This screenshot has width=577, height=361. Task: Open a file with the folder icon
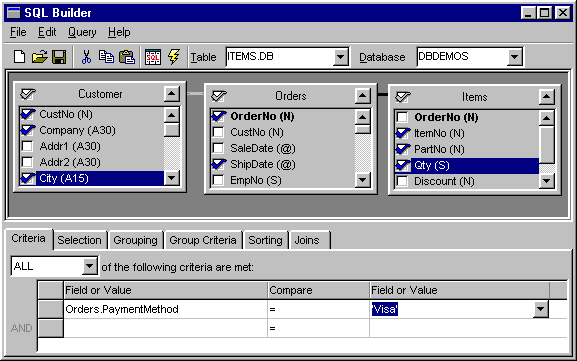(39, 57)
